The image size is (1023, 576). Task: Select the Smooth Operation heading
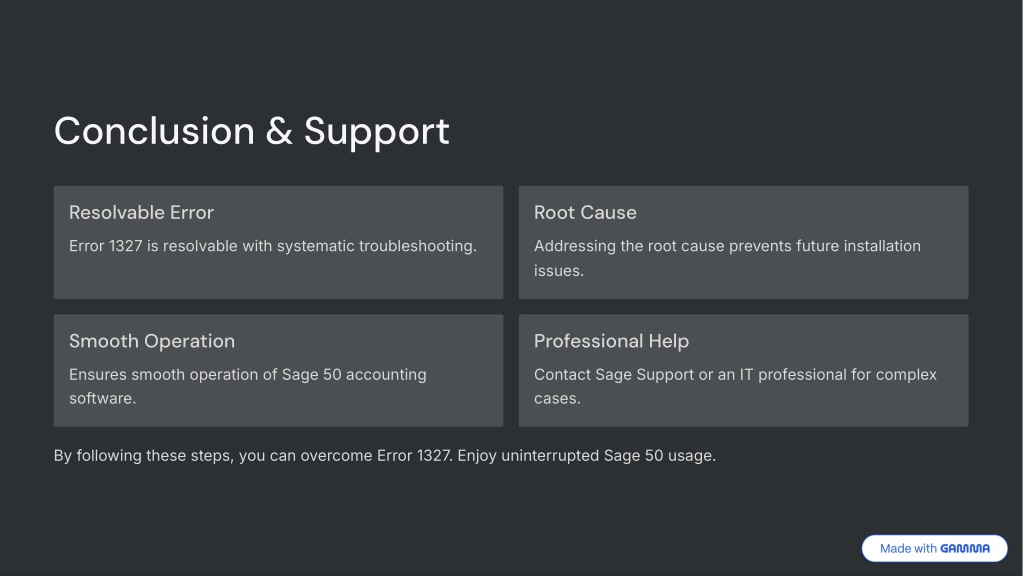coord(152,341)
